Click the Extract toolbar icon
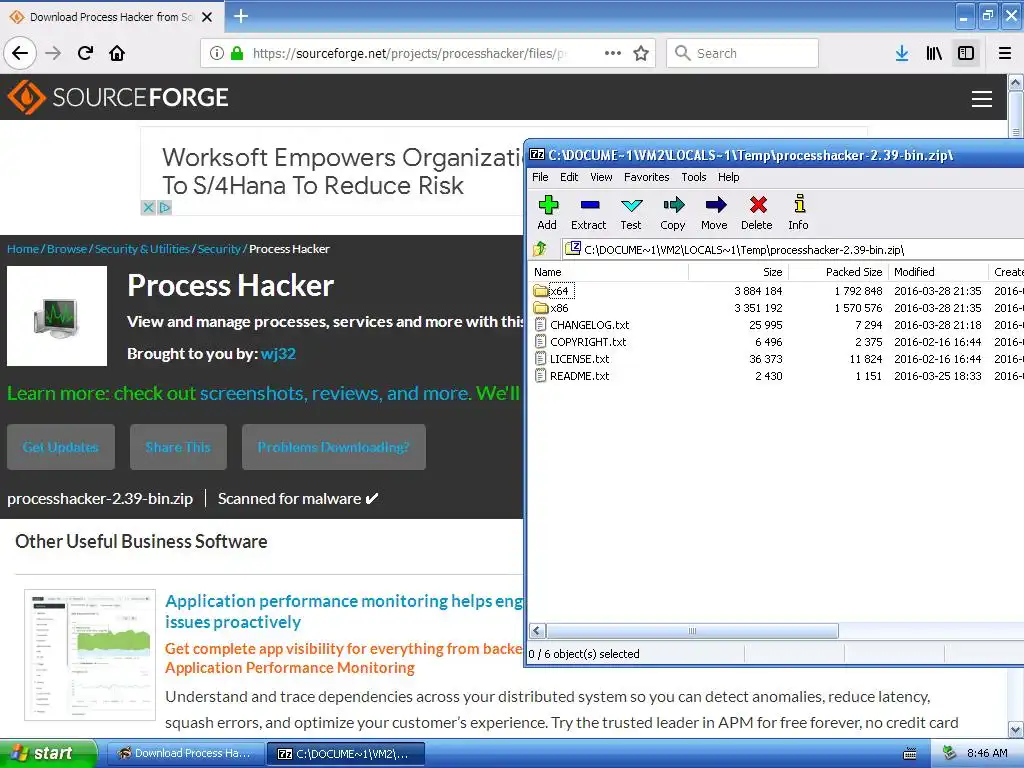The image size is (1024, 768). point(588,212)
